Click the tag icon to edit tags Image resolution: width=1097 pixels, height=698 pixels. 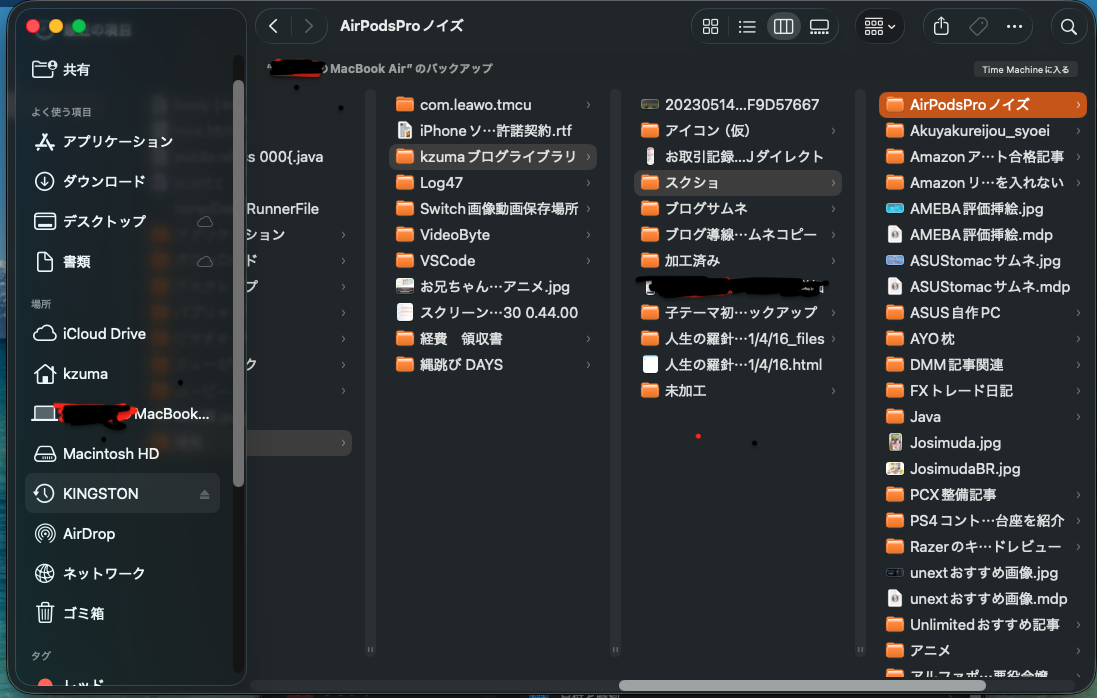978,27
